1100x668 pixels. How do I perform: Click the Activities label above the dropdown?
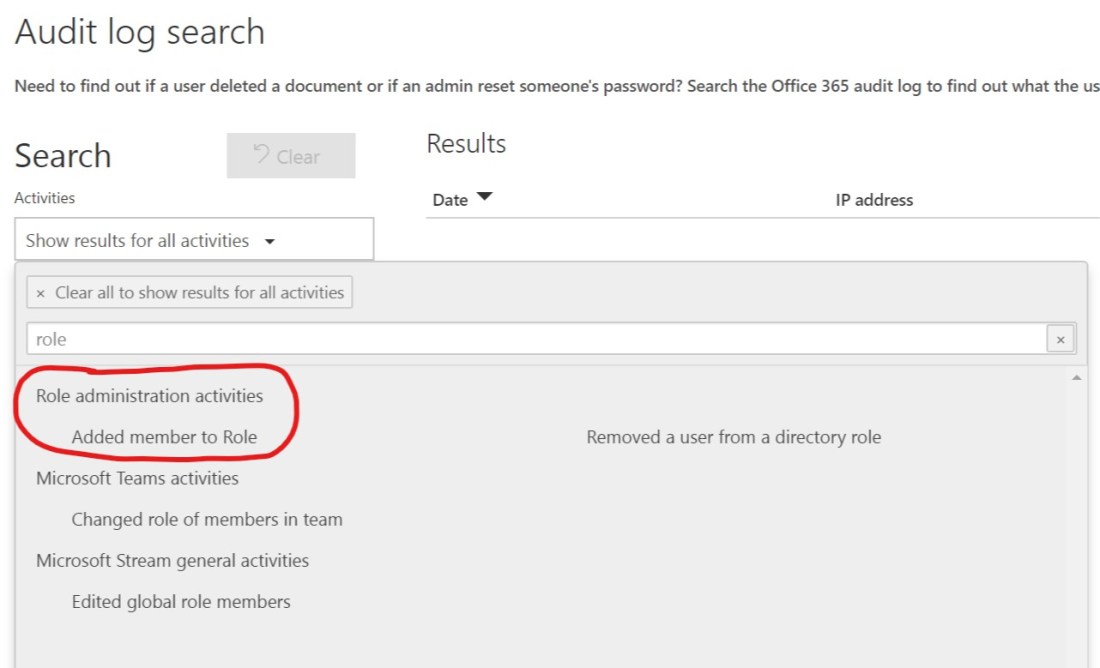point(44,198)
